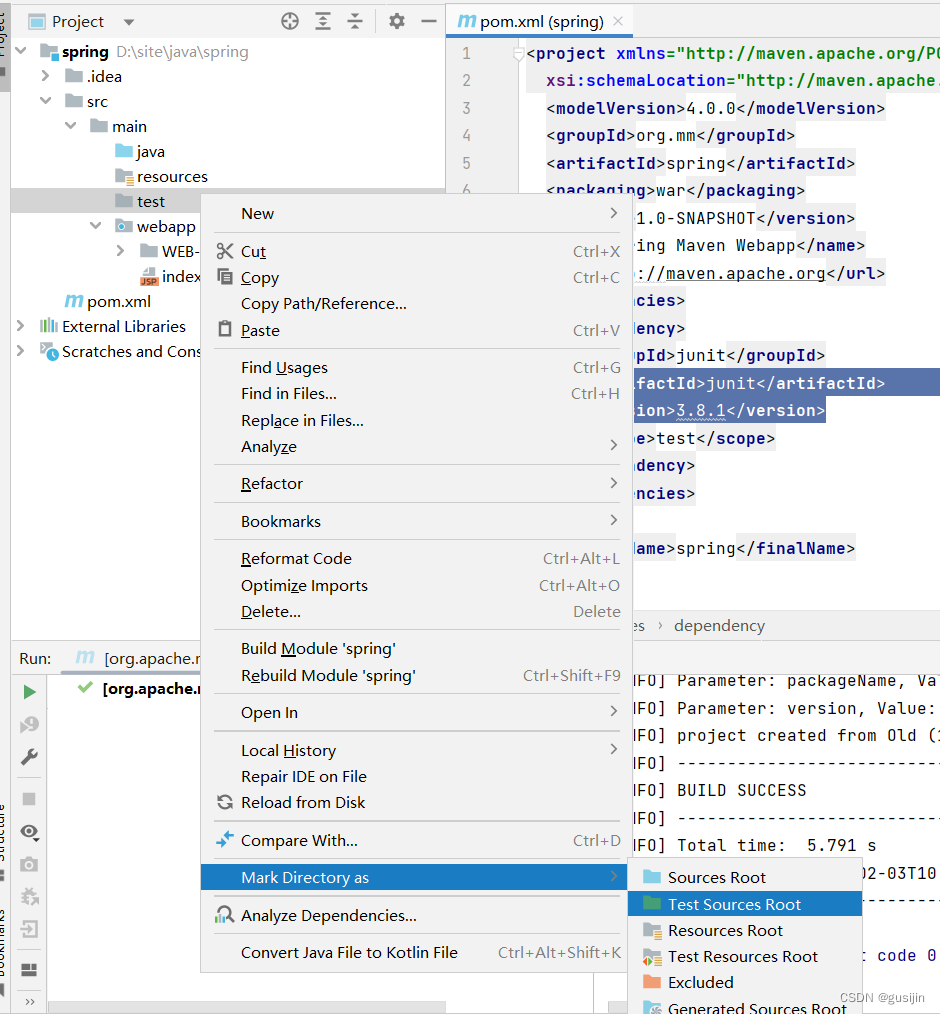
Task: Select pom.xml in project tree
Action: [x=107, y=301]
